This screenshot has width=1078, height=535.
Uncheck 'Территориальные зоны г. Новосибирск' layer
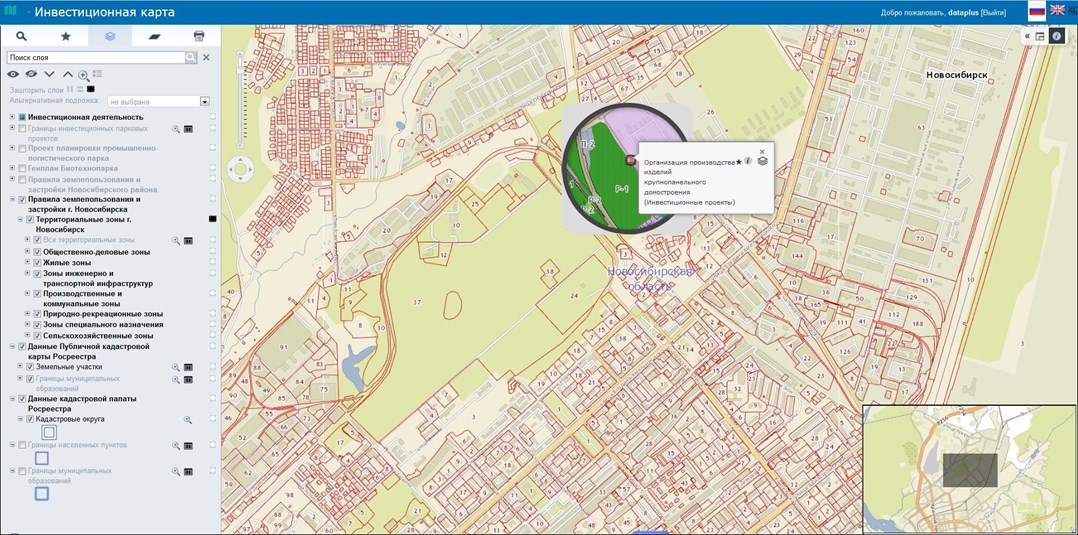[x=30, y=220]
